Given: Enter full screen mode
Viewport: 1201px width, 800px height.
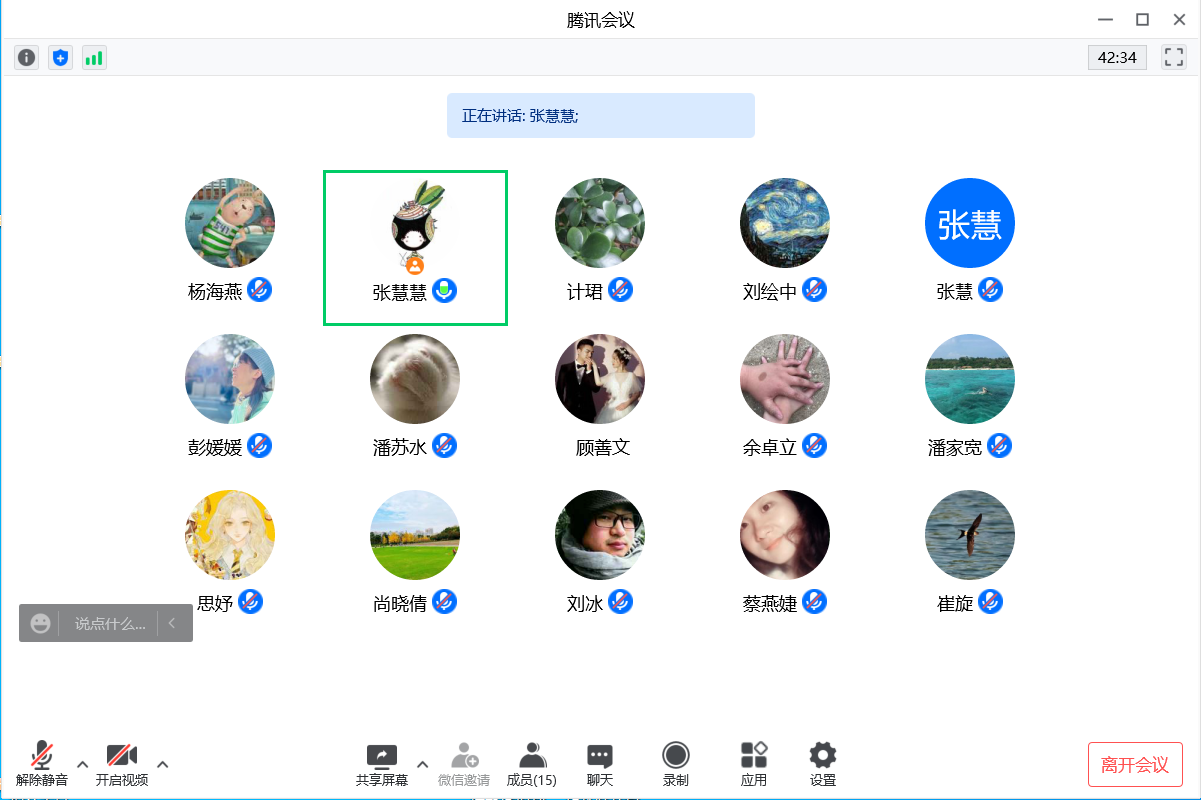Looking at the screenshot, I should click(1173, 57).
